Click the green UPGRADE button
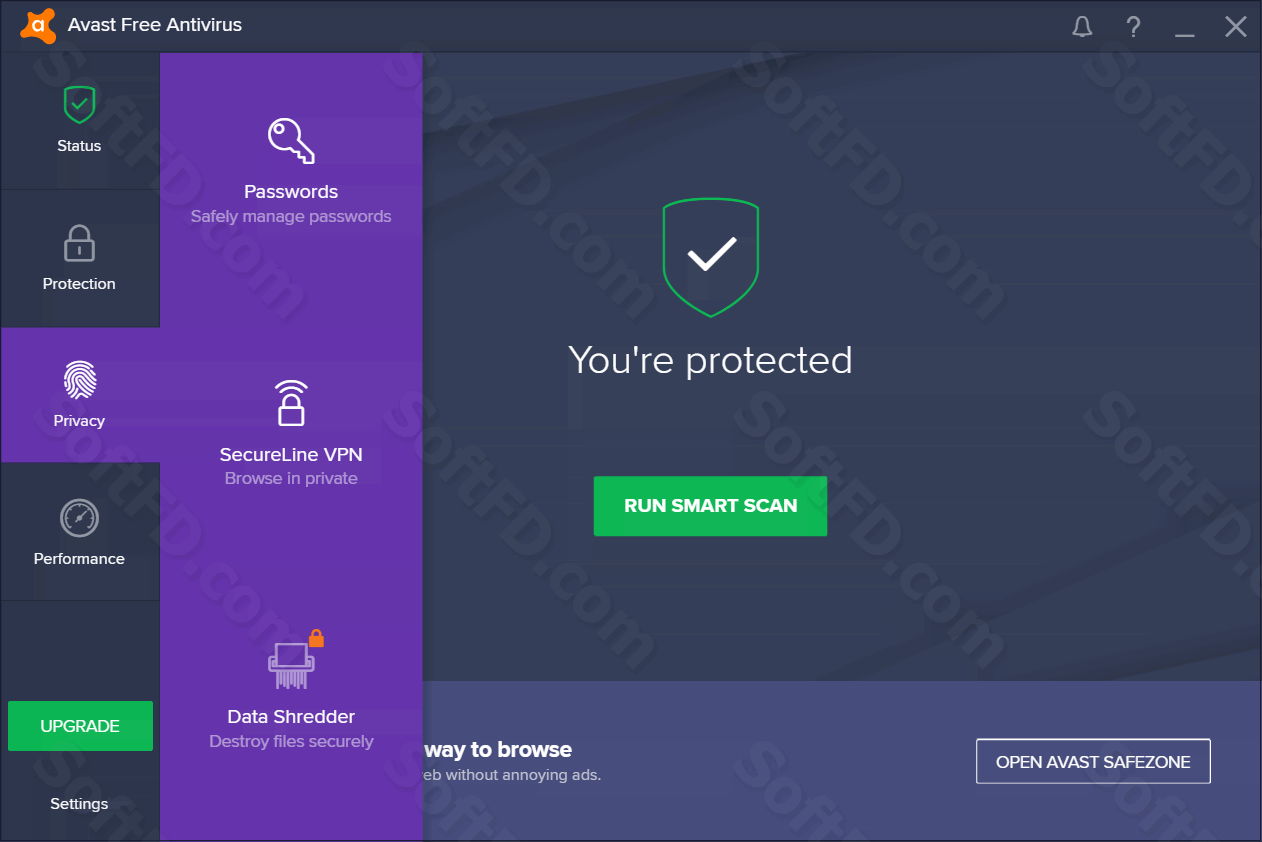 point(80,726)
